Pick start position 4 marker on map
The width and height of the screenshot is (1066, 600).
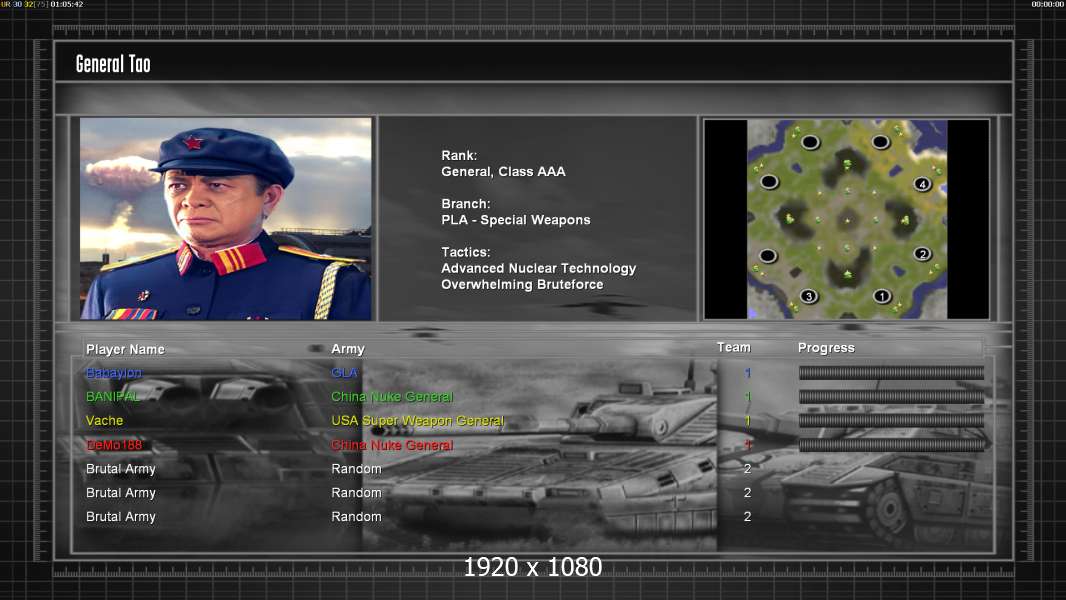point(922,184)
